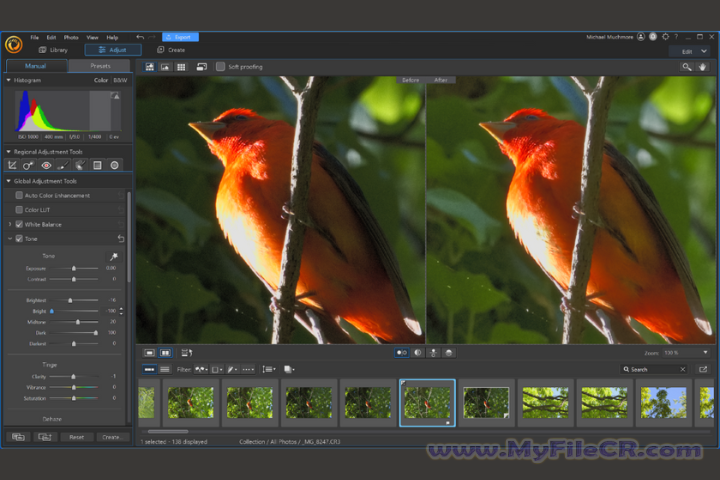Select the Pan hand tool
Screen dimensions: 720x480
703,67
